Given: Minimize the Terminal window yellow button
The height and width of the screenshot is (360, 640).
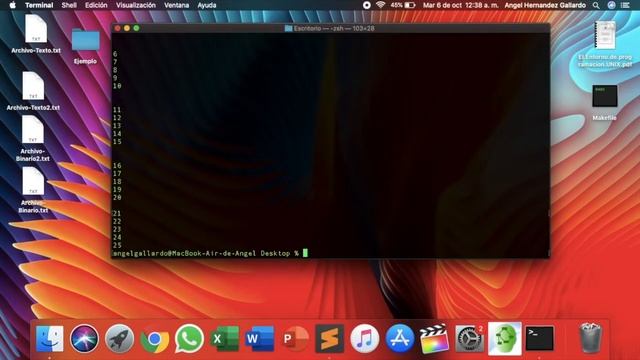Looking at the screenshot, I should (x=127, y=28).
